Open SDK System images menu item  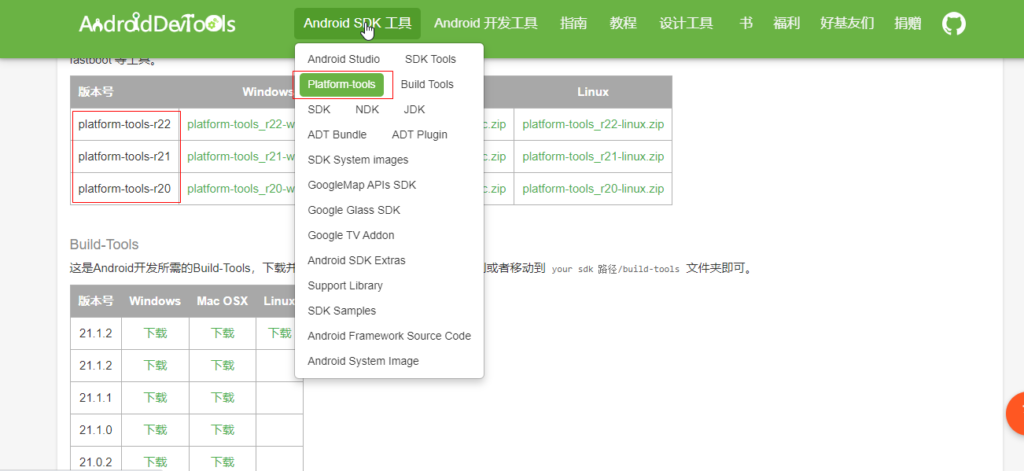pyautogui.click(x=357, y=160)
